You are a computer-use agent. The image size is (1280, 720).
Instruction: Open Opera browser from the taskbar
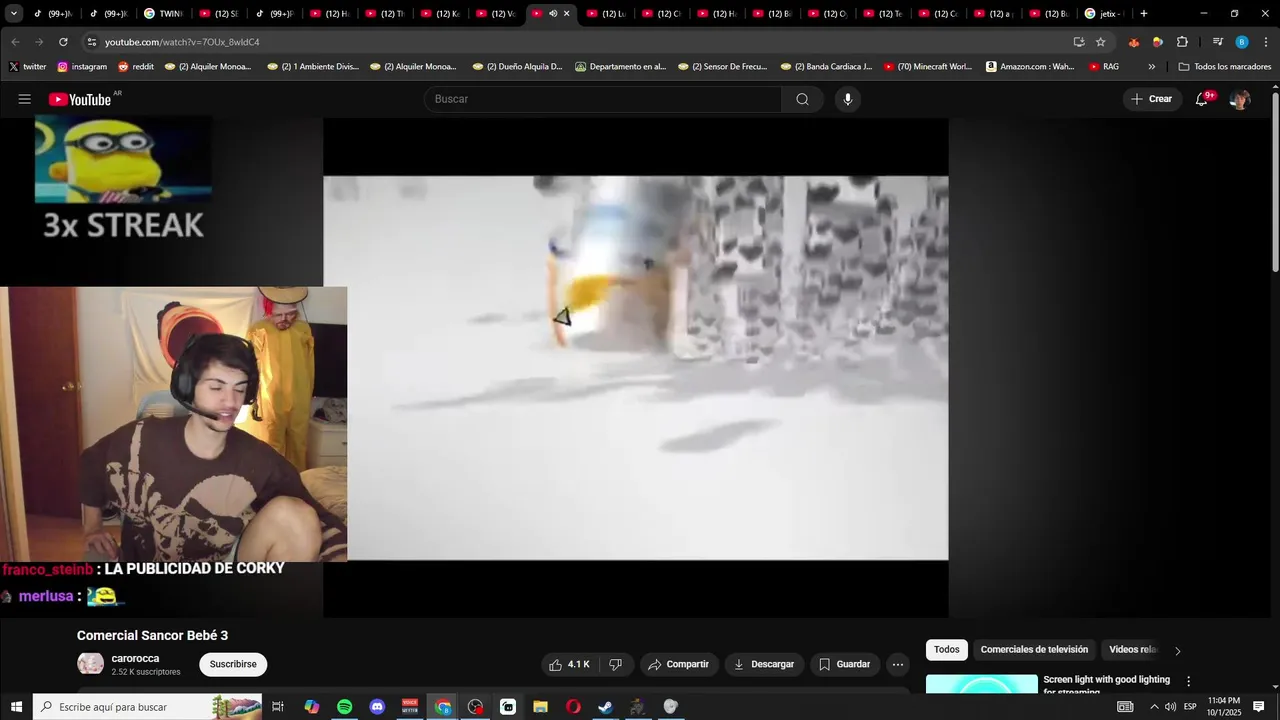pos(573,707)
